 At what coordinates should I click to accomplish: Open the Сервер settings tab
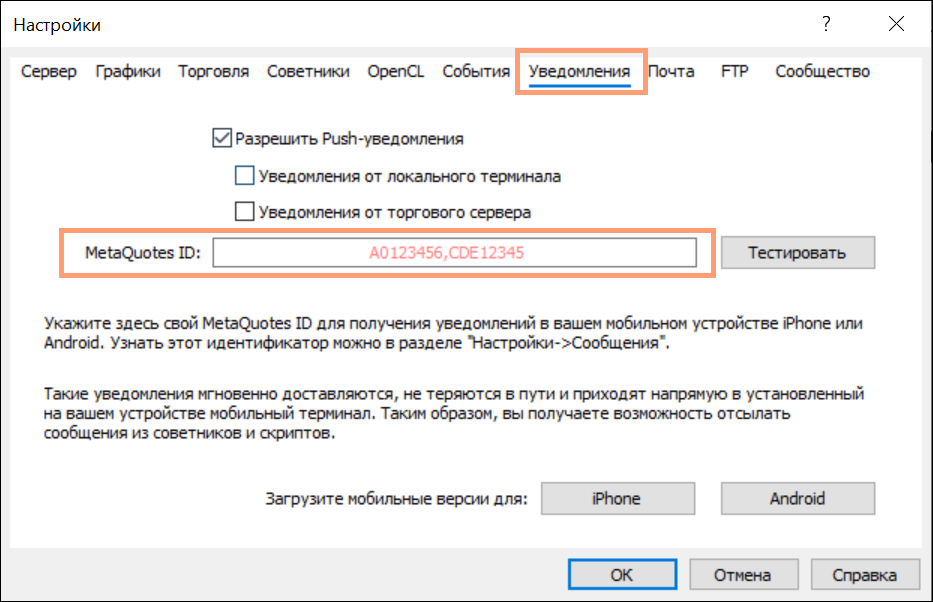(49, 71)
